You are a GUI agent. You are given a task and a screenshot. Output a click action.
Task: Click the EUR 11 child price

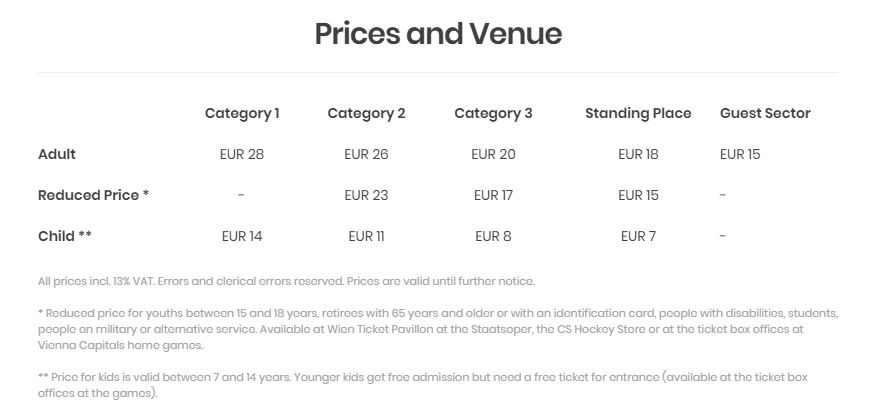(366, 236)
